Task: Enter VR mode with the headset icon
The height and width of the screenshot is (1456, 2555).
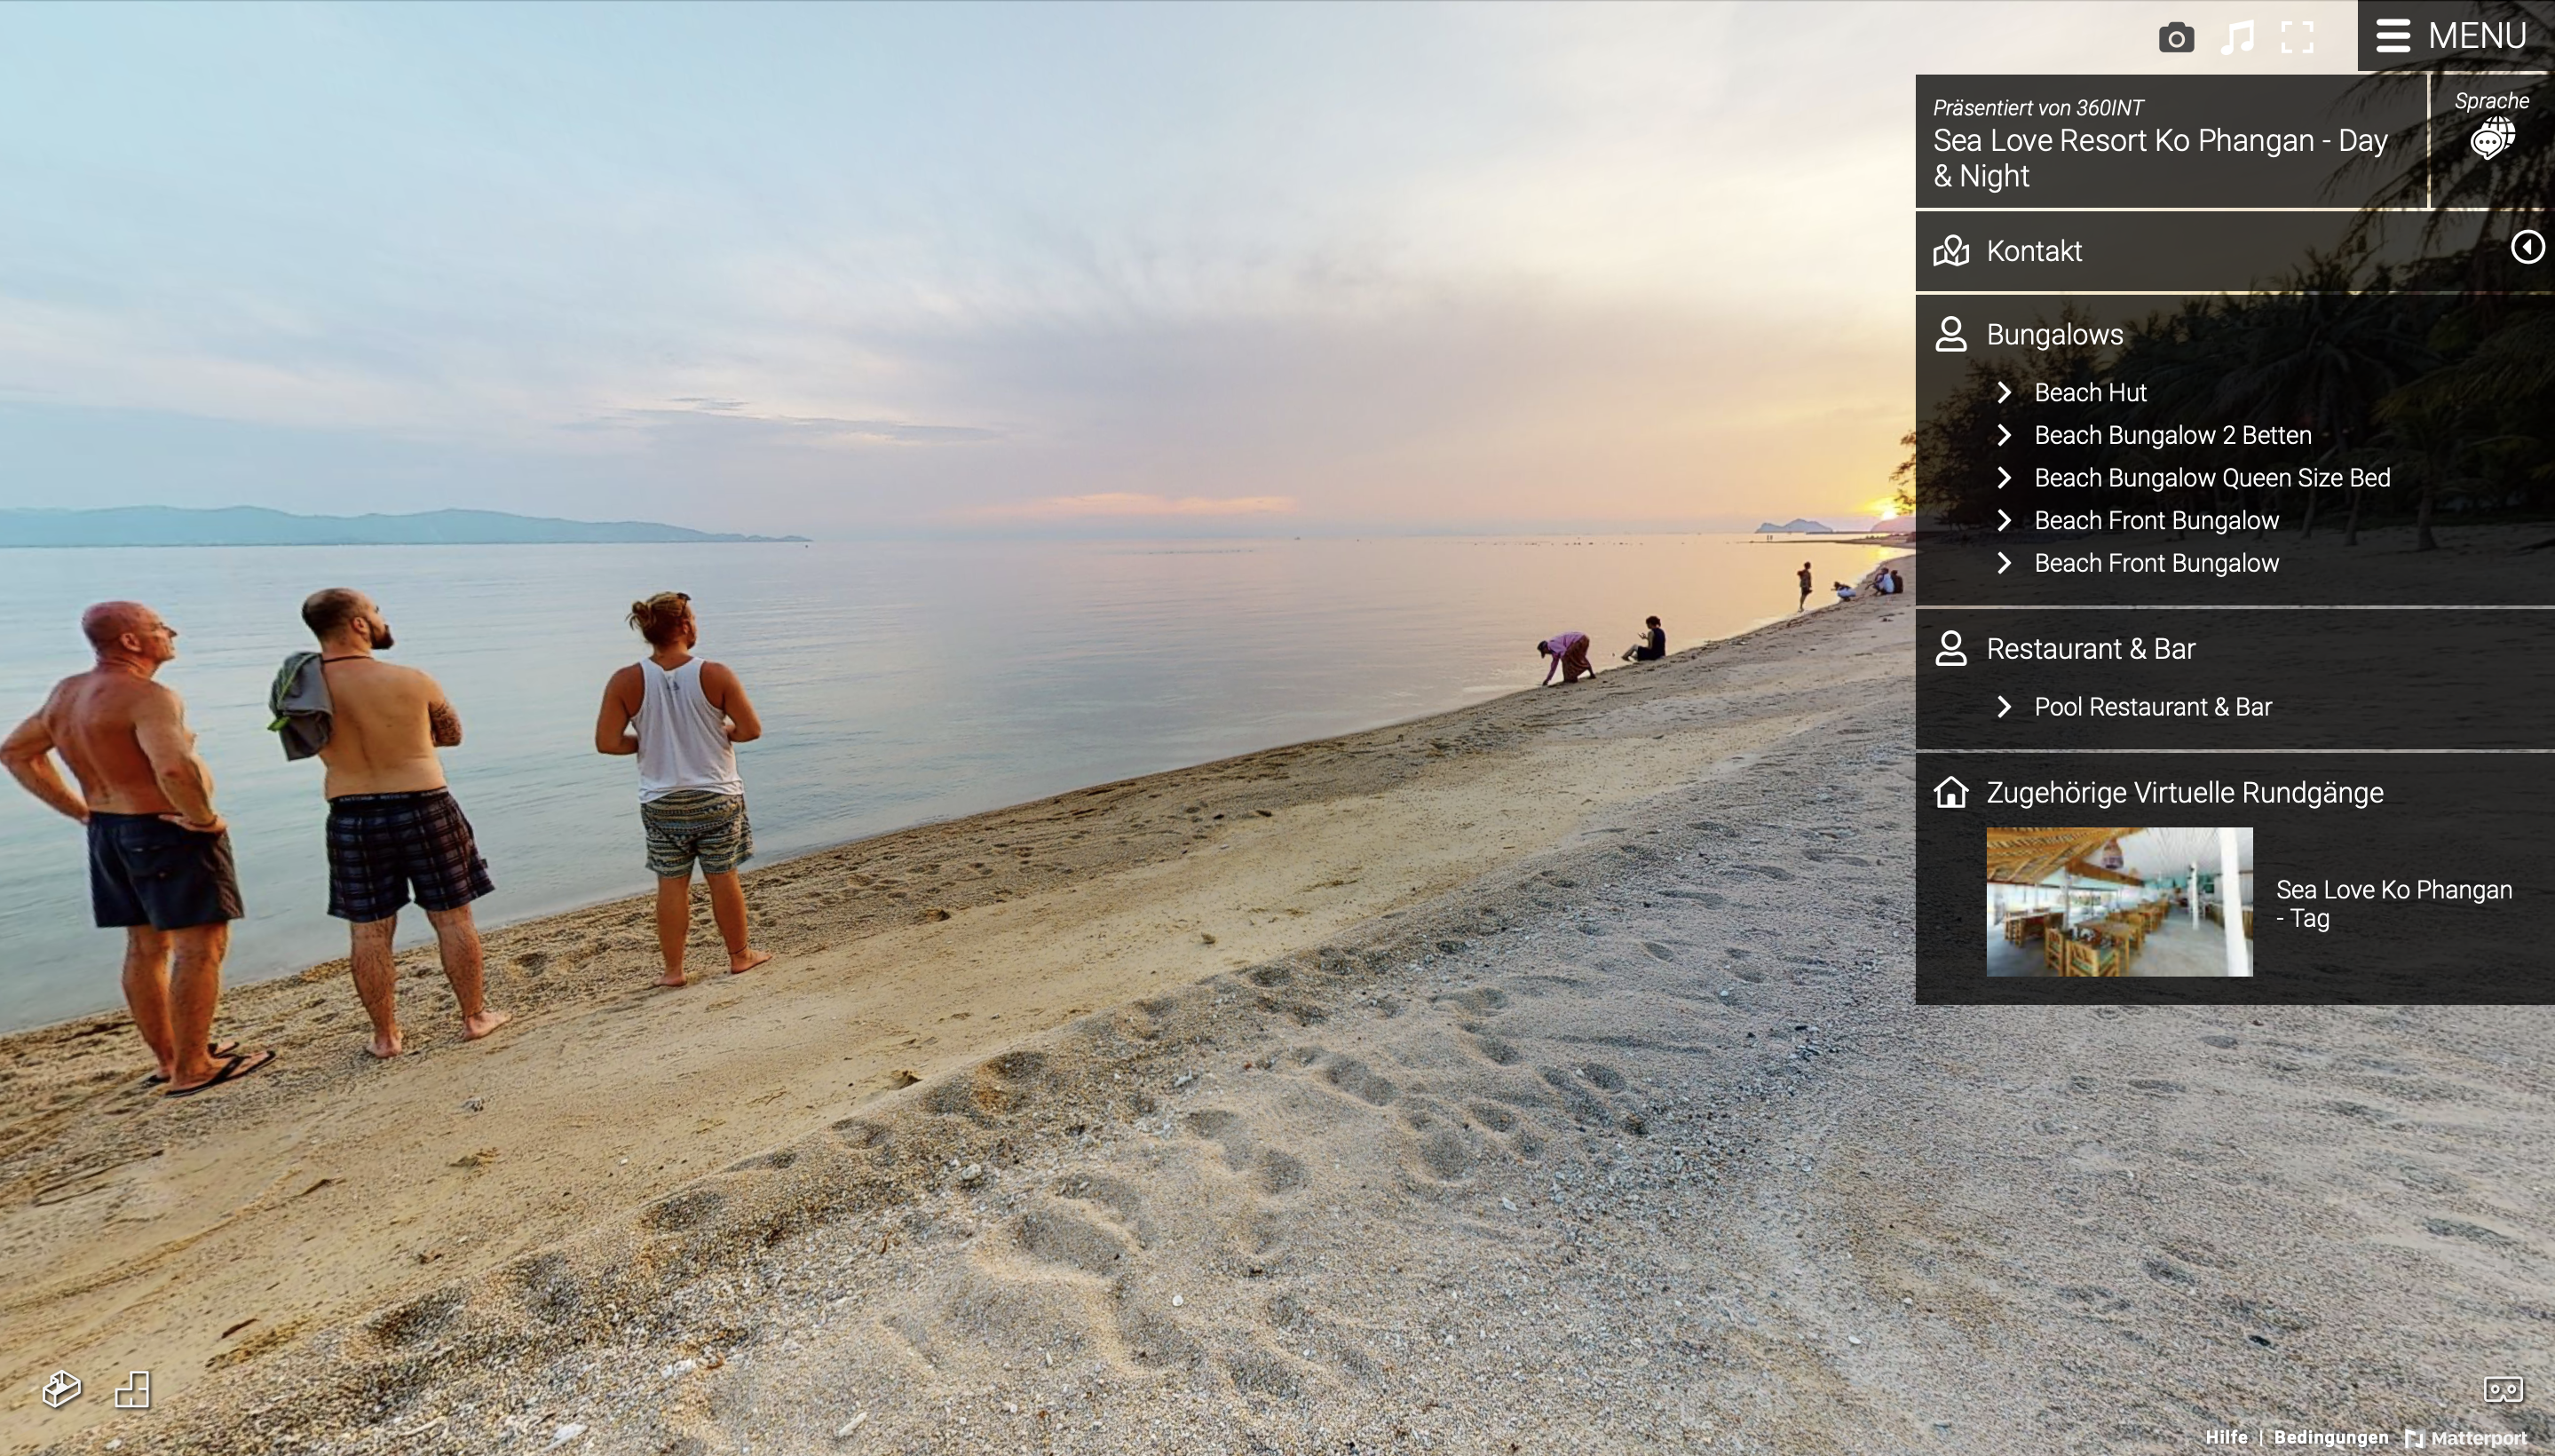Action: click(x=2503, y=1389)
